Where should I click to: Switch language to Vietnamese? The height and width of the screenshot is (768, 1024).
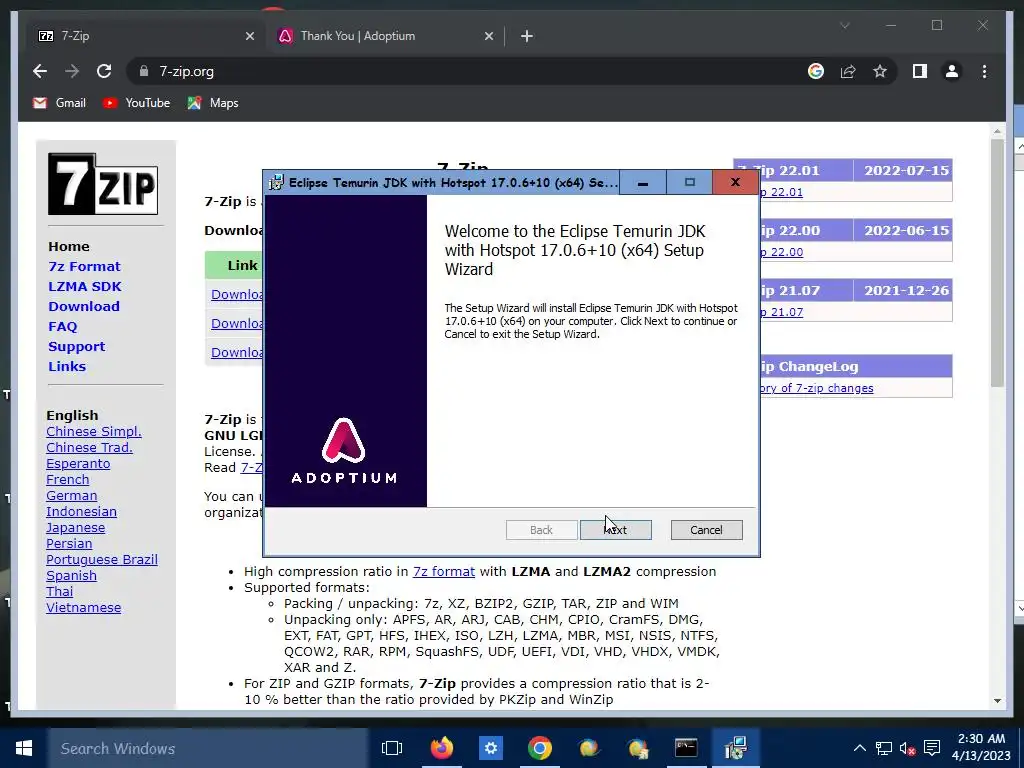[83, 607]
